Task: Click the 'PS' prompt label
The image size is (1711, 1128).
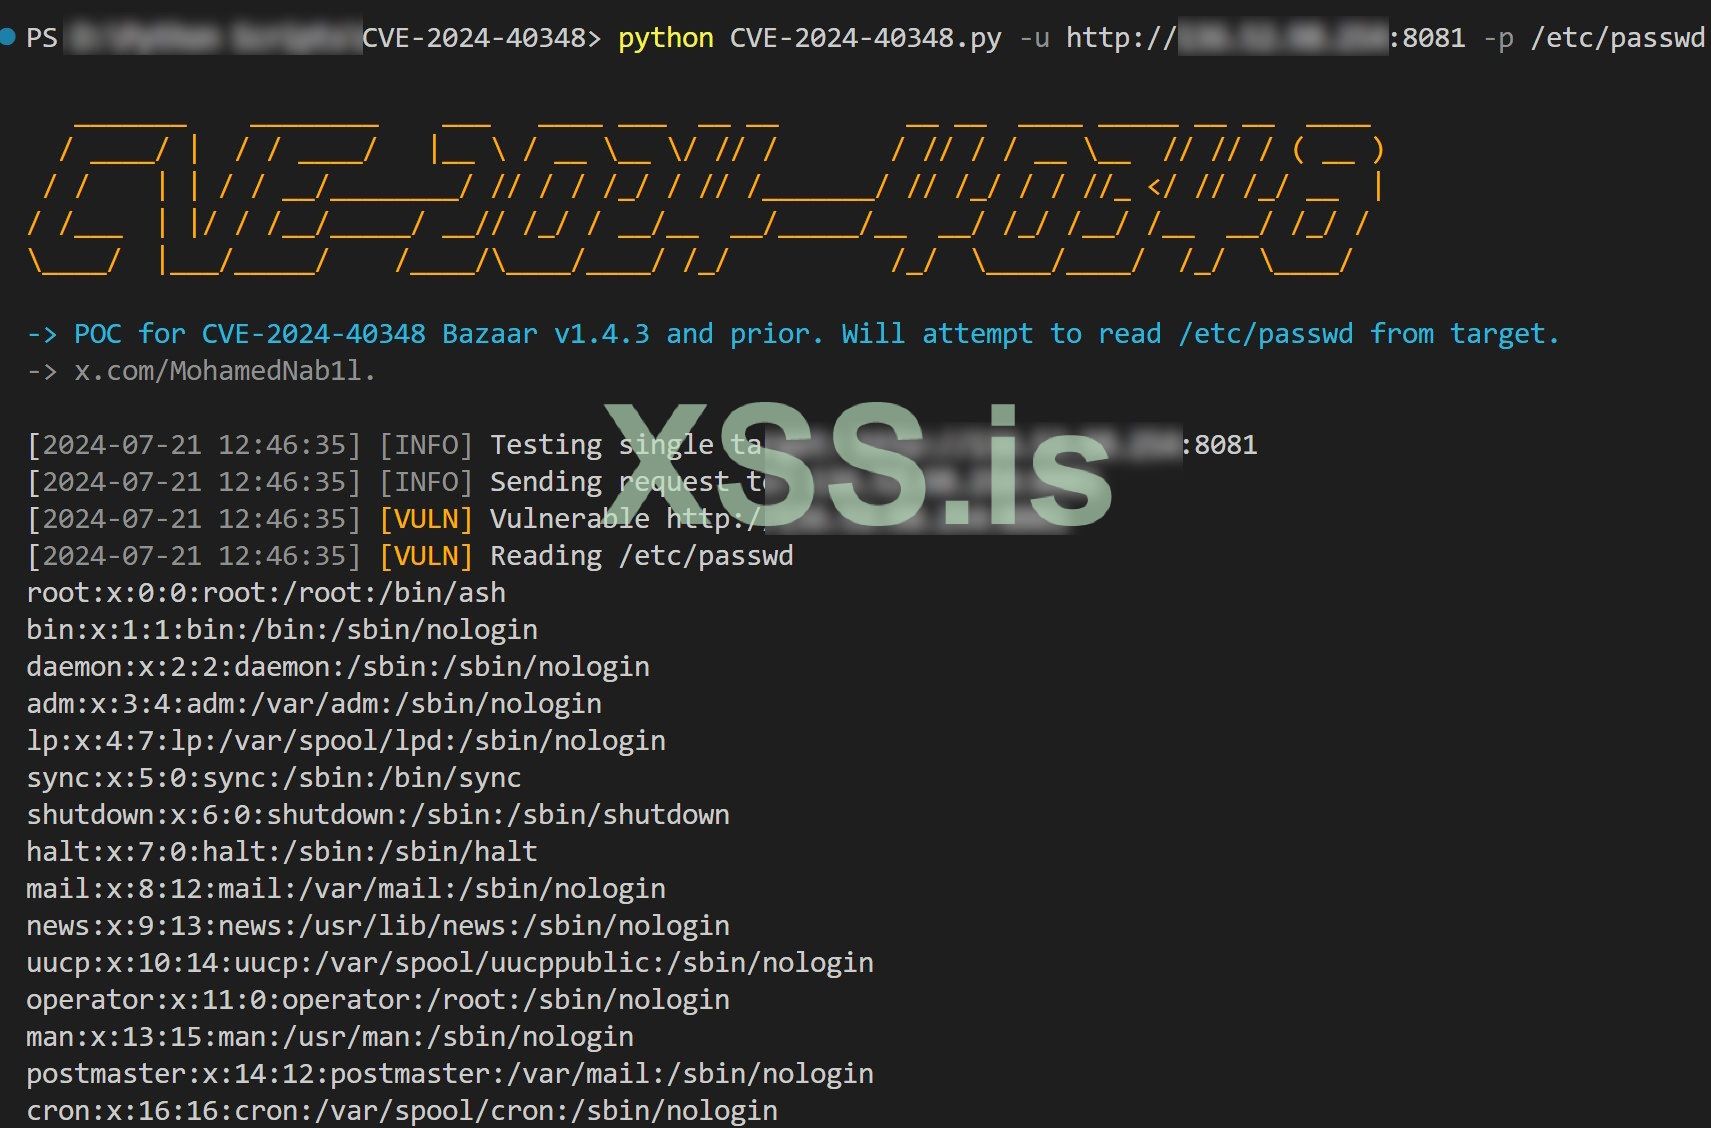Action: [x=42, y=38]
